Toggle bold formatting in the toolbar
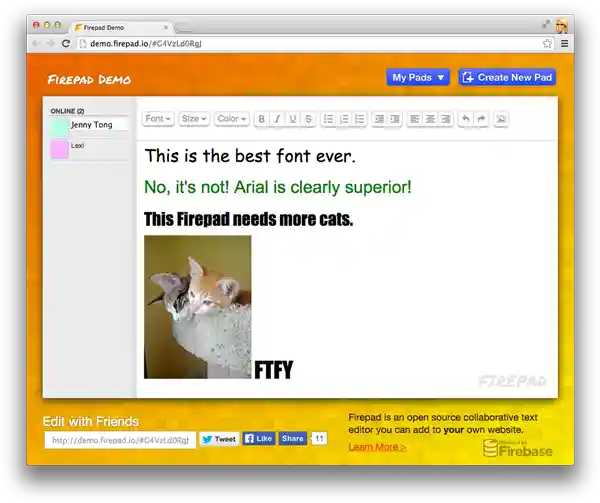 tap(262, 119)
